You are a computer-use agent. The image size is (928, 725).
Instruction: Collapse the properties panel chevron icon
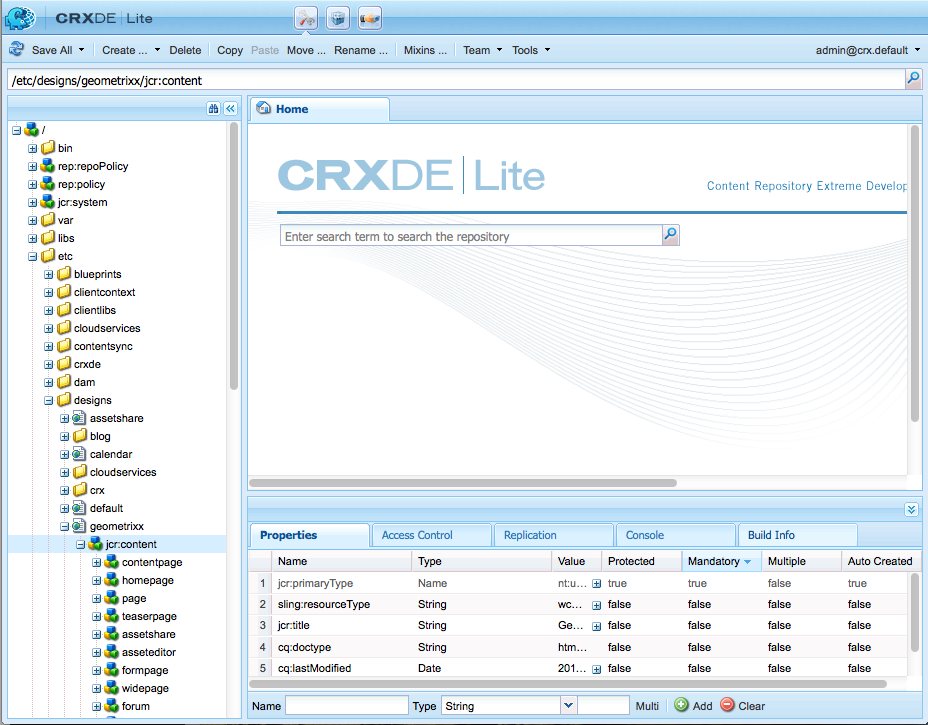click(911, 510)
